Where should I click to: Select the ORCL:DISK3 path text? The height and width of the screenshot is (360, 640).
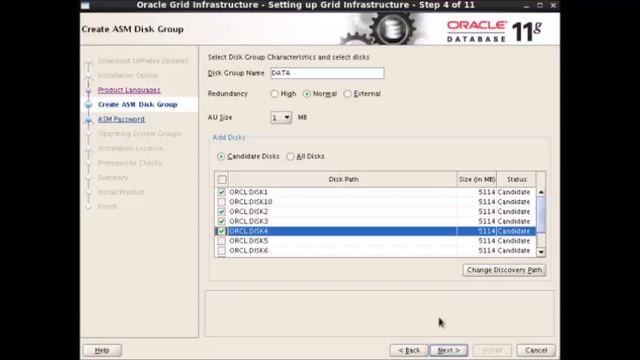(248, 221)
